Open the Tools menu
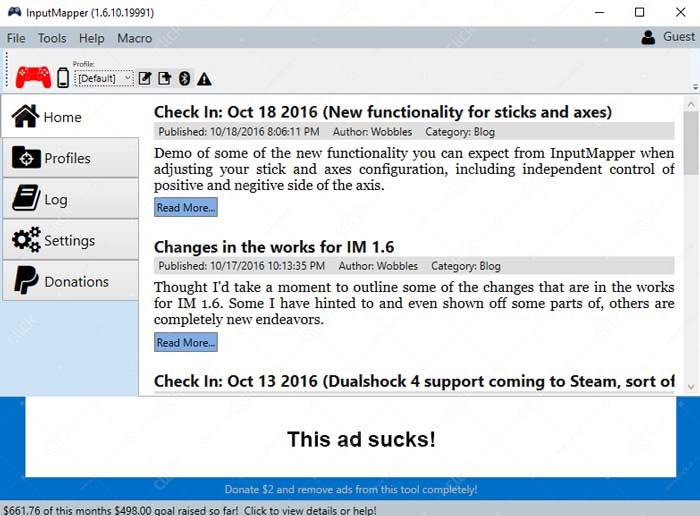Screen dimensions: 700x516 [x=52, y=38]
